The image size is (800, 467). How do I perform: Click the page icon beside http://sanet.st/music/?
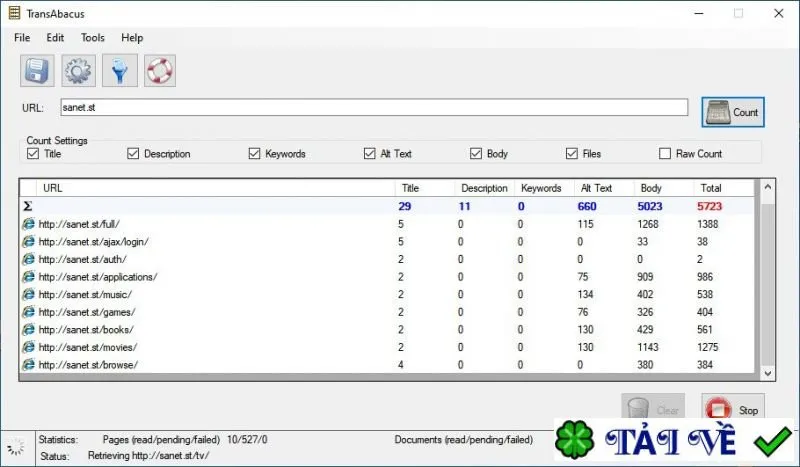29,294
